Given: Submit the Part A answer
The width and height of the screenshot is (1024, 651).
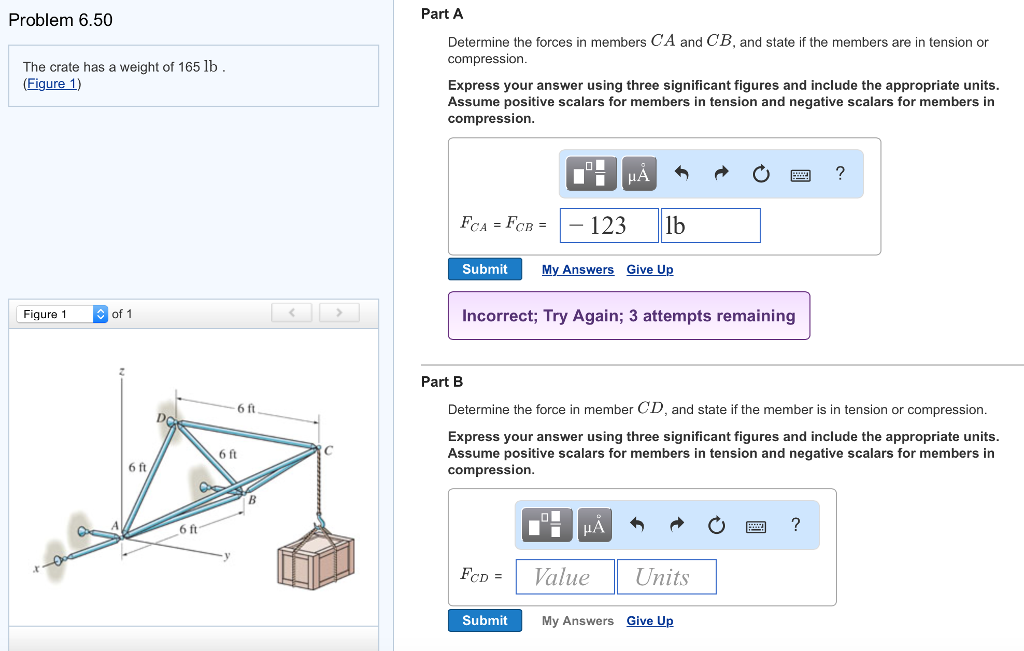Looking at the screenshot, I should (x=485, y=269).
